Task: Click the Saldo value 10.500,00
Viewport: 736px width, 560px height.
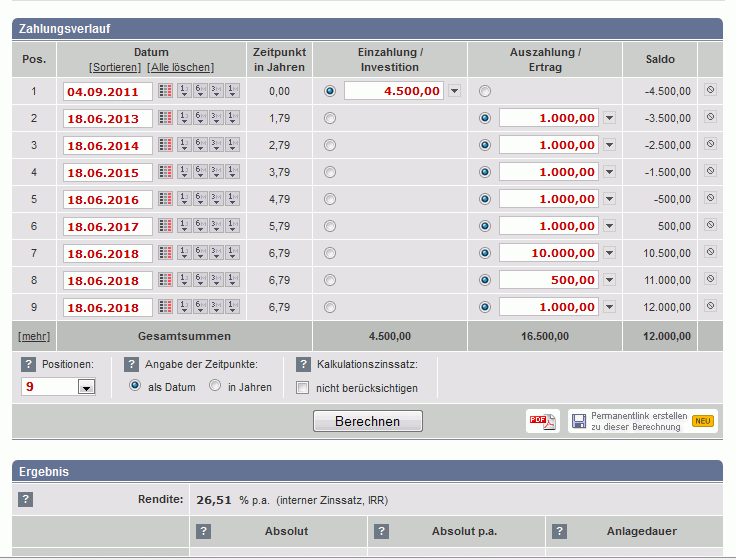Action: [x=667, y=253]
